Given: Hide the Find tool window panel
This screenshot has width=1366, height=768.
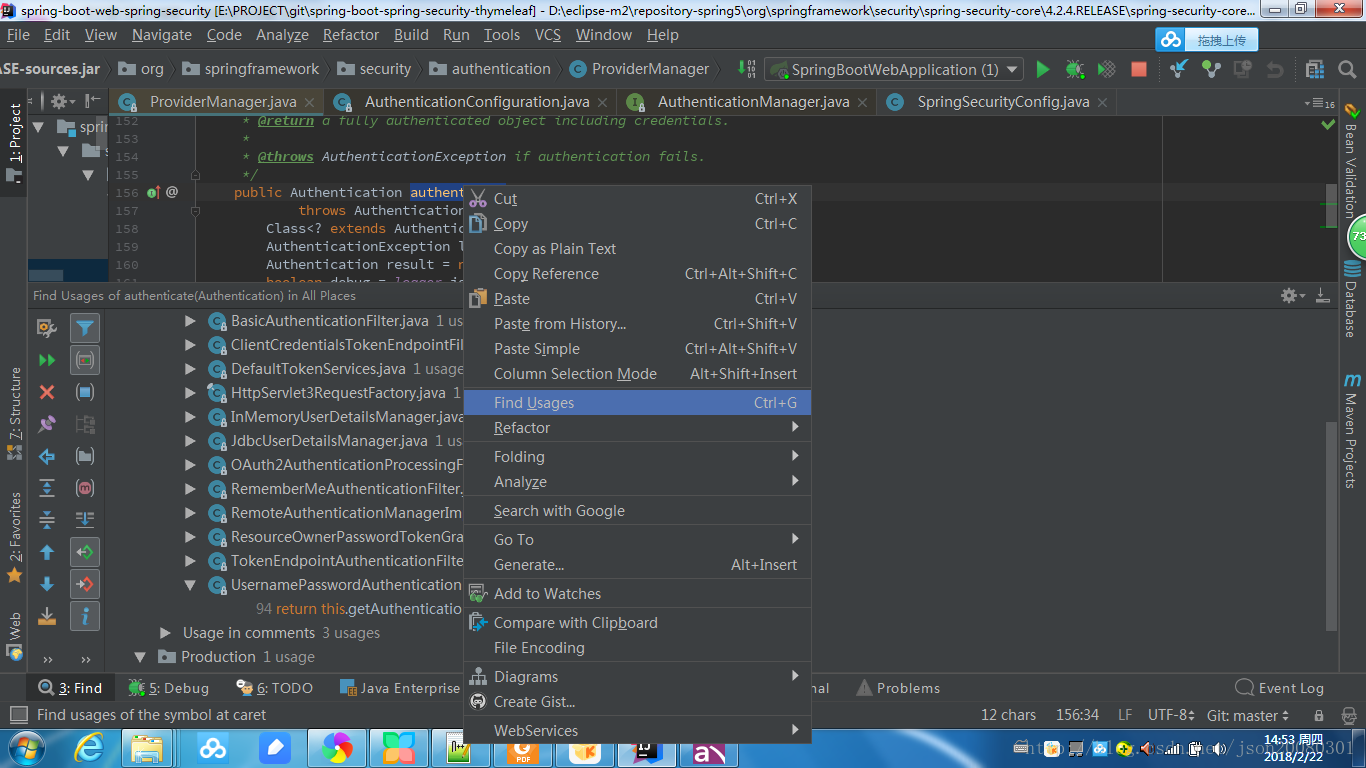Looking at the screenshot, I should (1323, 295).
